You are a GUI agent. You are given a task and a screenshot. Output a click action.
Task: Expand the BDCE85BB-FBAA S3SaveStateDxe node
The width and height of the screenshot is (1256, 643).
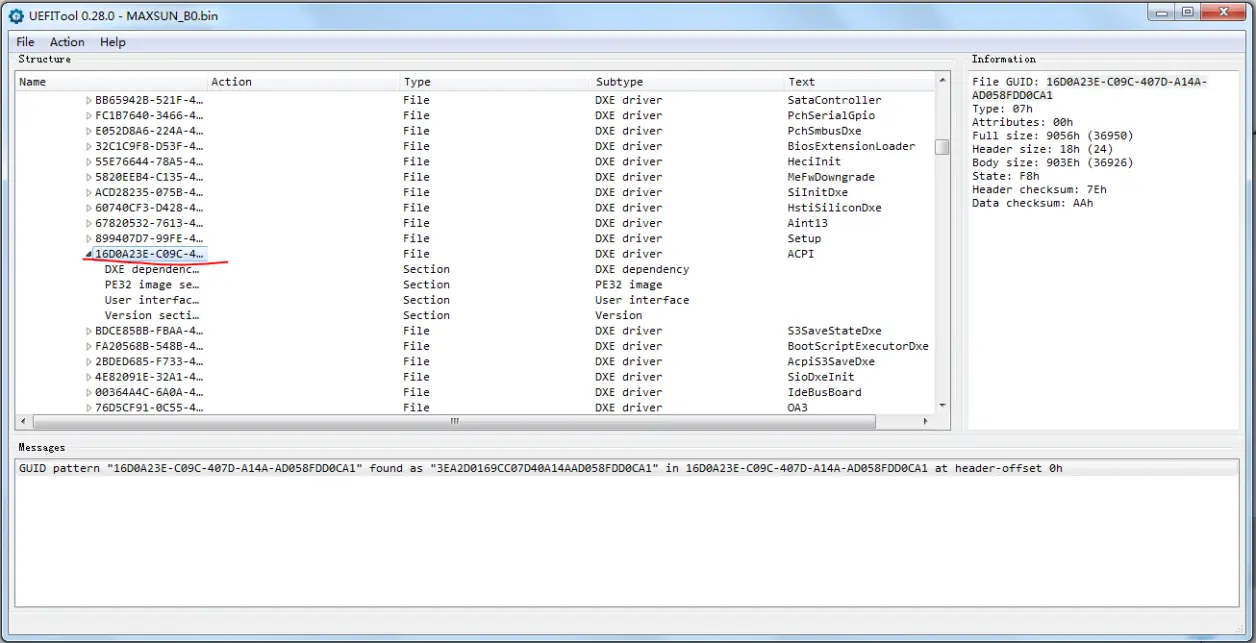click(x=88, y=331)
